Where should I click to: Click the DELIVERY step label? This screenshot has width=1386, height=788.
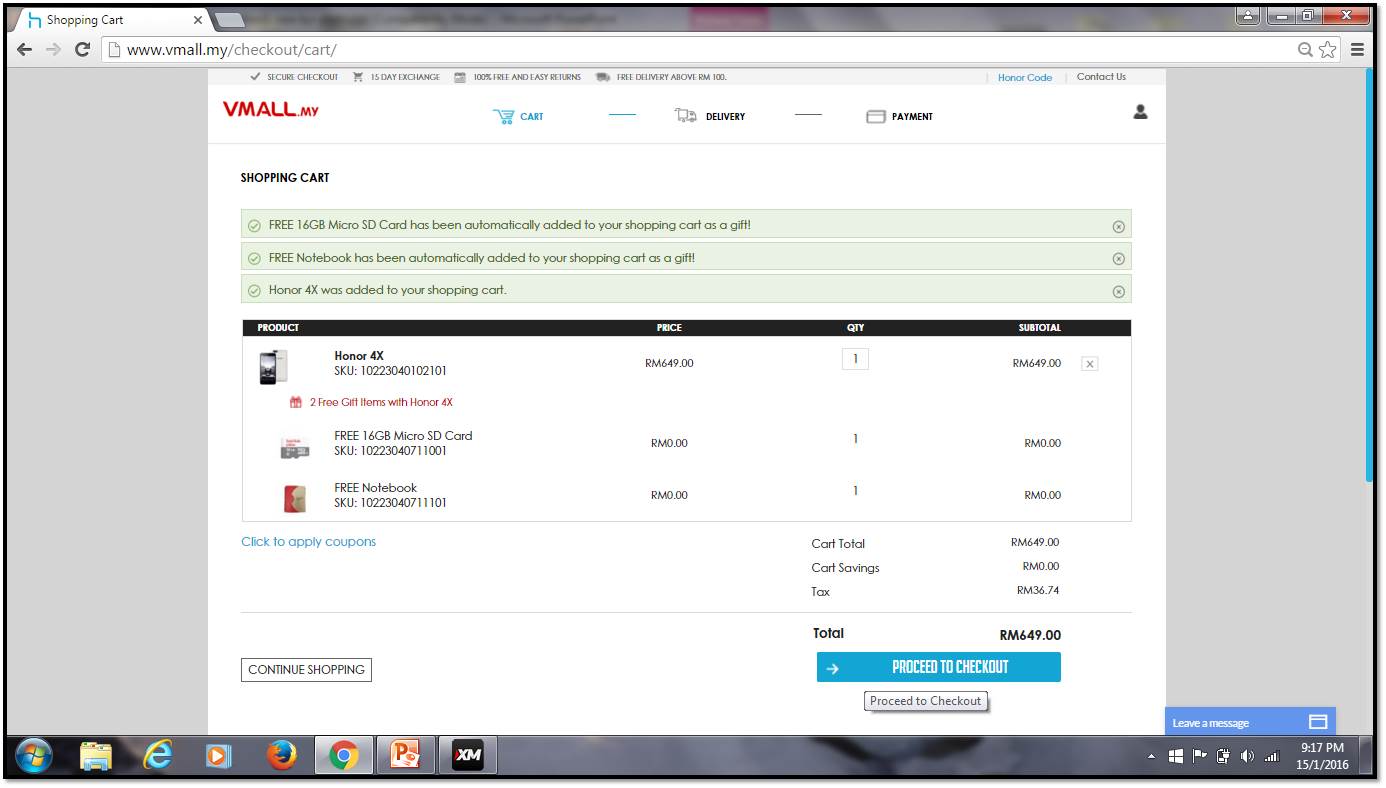(725, 117)
